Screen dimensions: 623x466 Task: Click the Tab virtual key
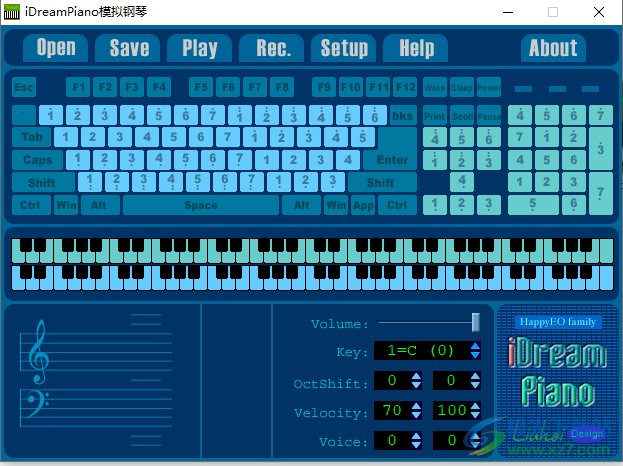coord(31,137)
